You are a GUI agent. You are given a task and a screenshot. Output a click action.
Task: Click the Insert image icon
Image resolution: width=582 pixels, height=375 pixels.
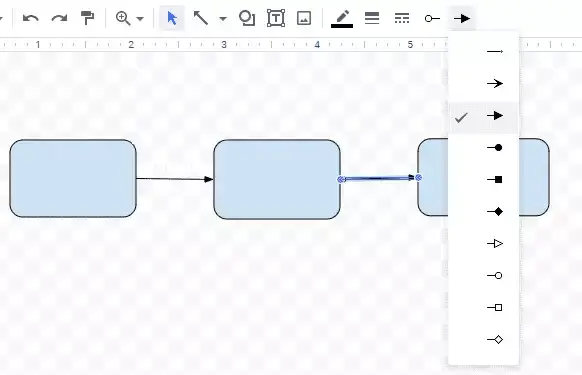[304, 18]
